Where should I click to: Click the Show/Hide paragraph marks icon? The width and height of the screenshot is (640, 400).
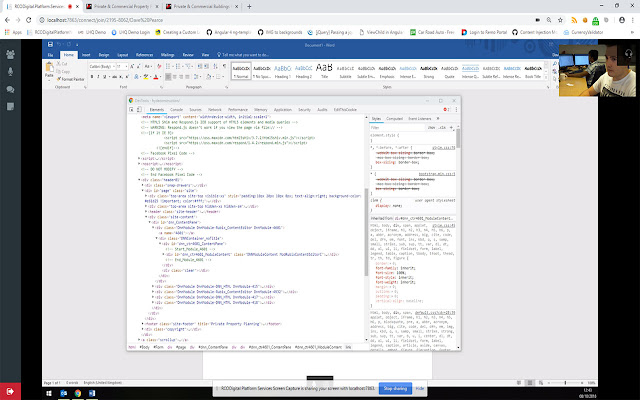tap(224, 66)
